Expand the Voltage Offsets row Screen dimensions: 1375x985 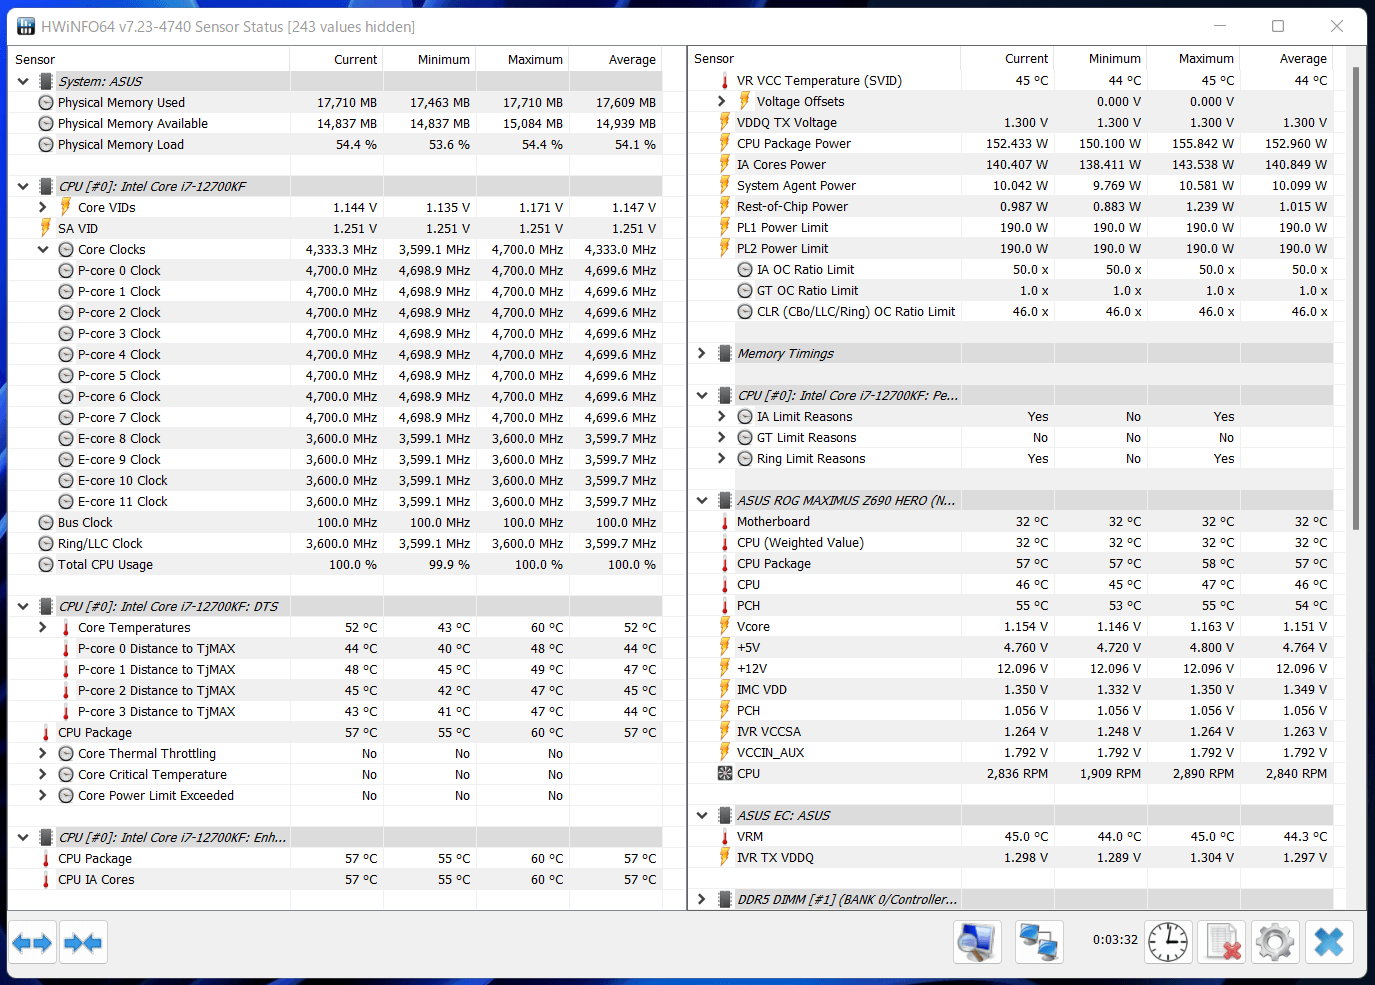pos(722,102)
